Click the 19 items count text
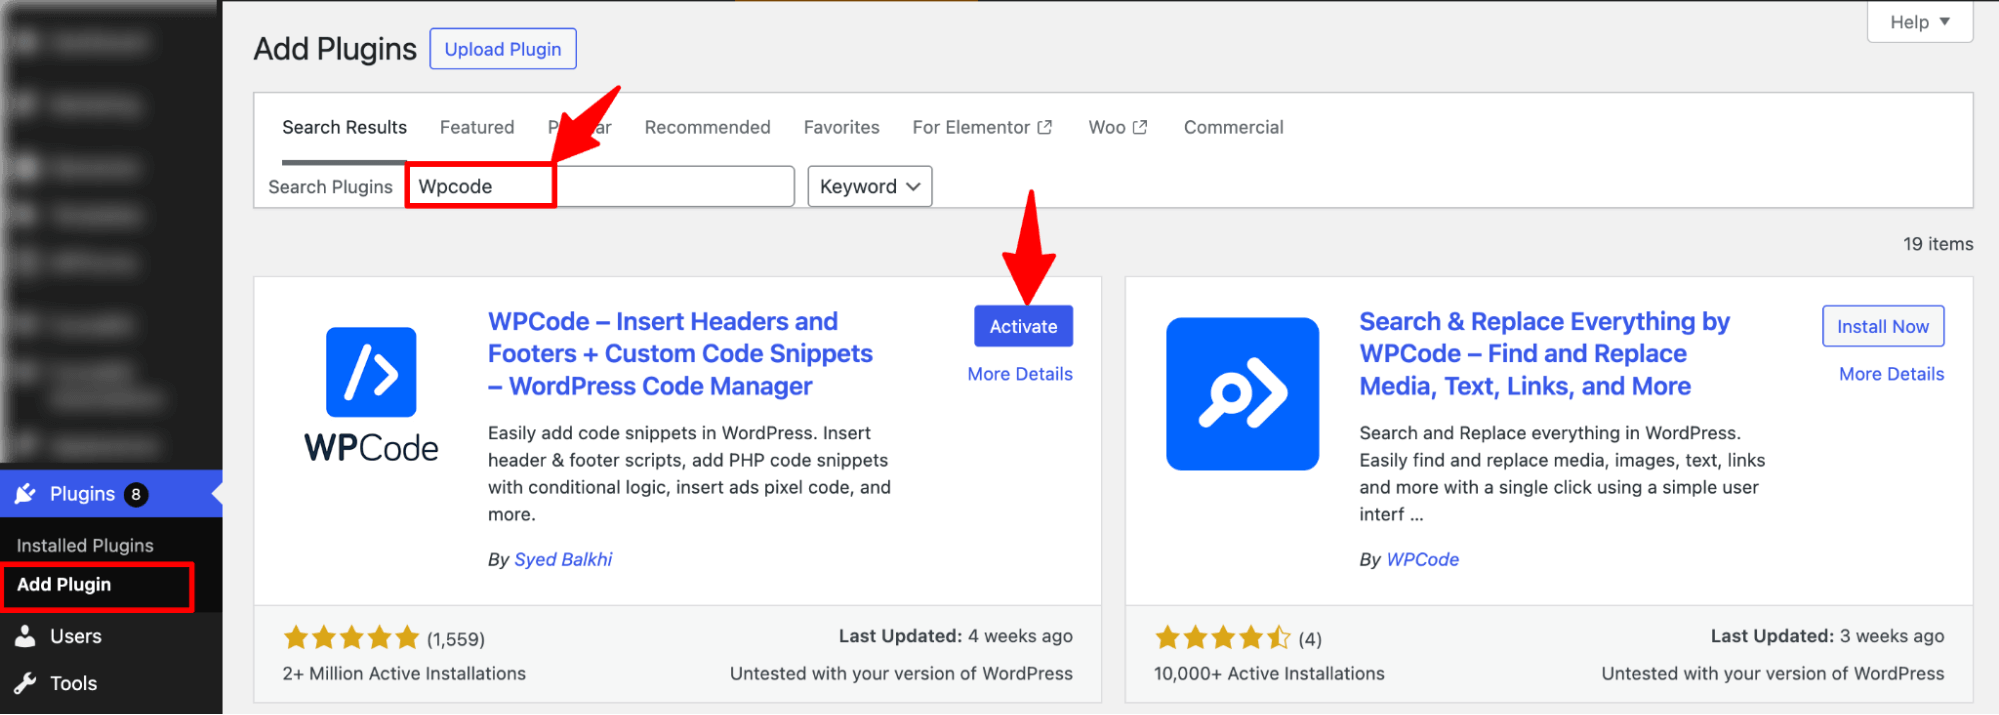The width and height of the screenshot is (1999, 715). coord(1938,244)
